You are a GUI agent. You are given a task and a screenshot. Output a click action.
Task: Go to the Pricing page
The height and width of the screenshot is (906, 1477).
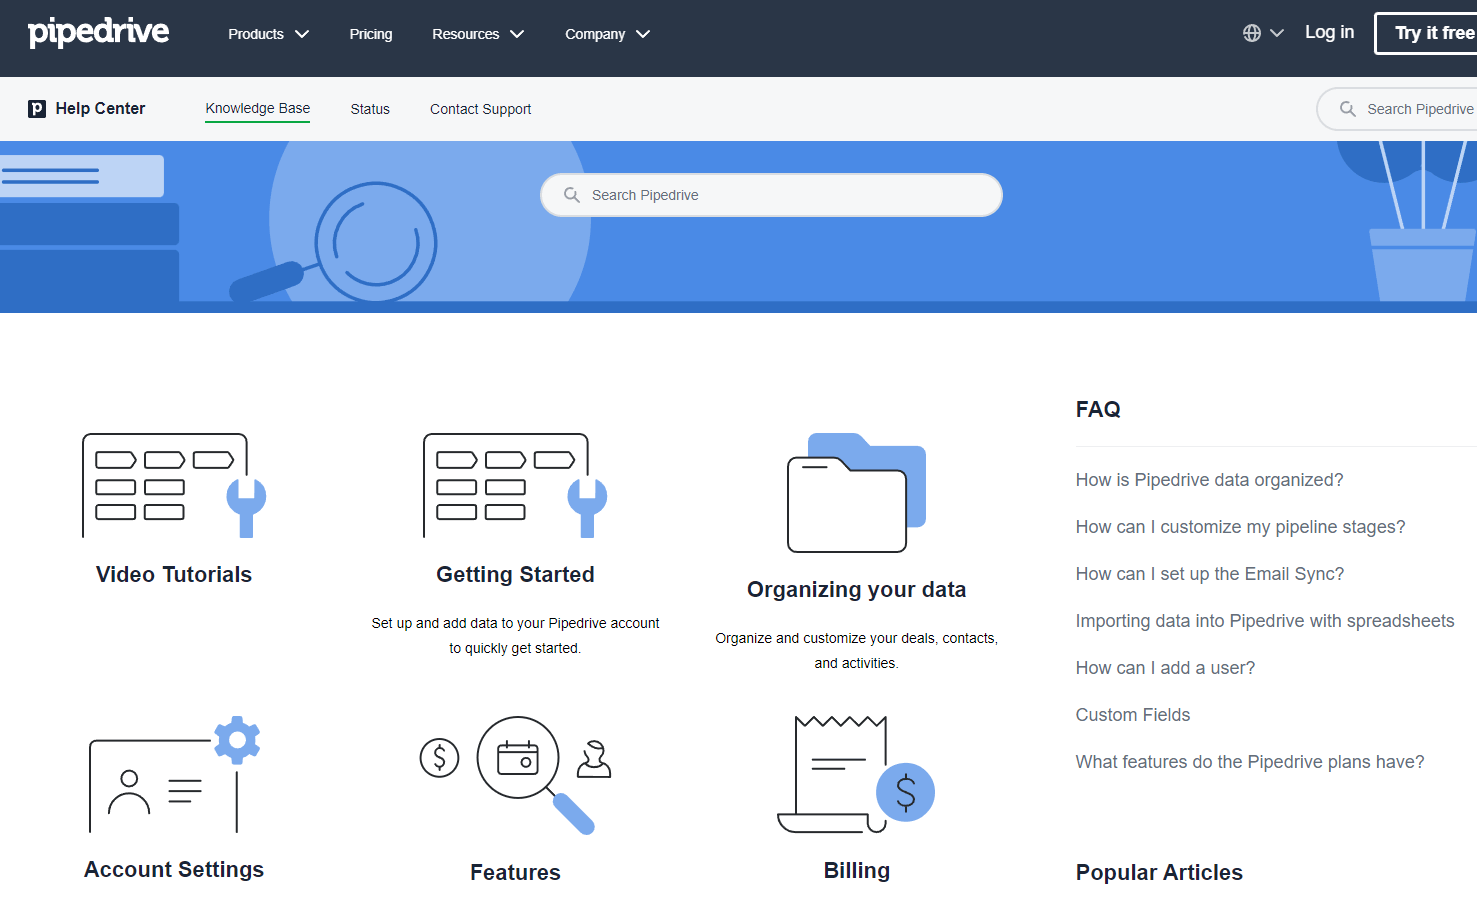click(371, 34)
